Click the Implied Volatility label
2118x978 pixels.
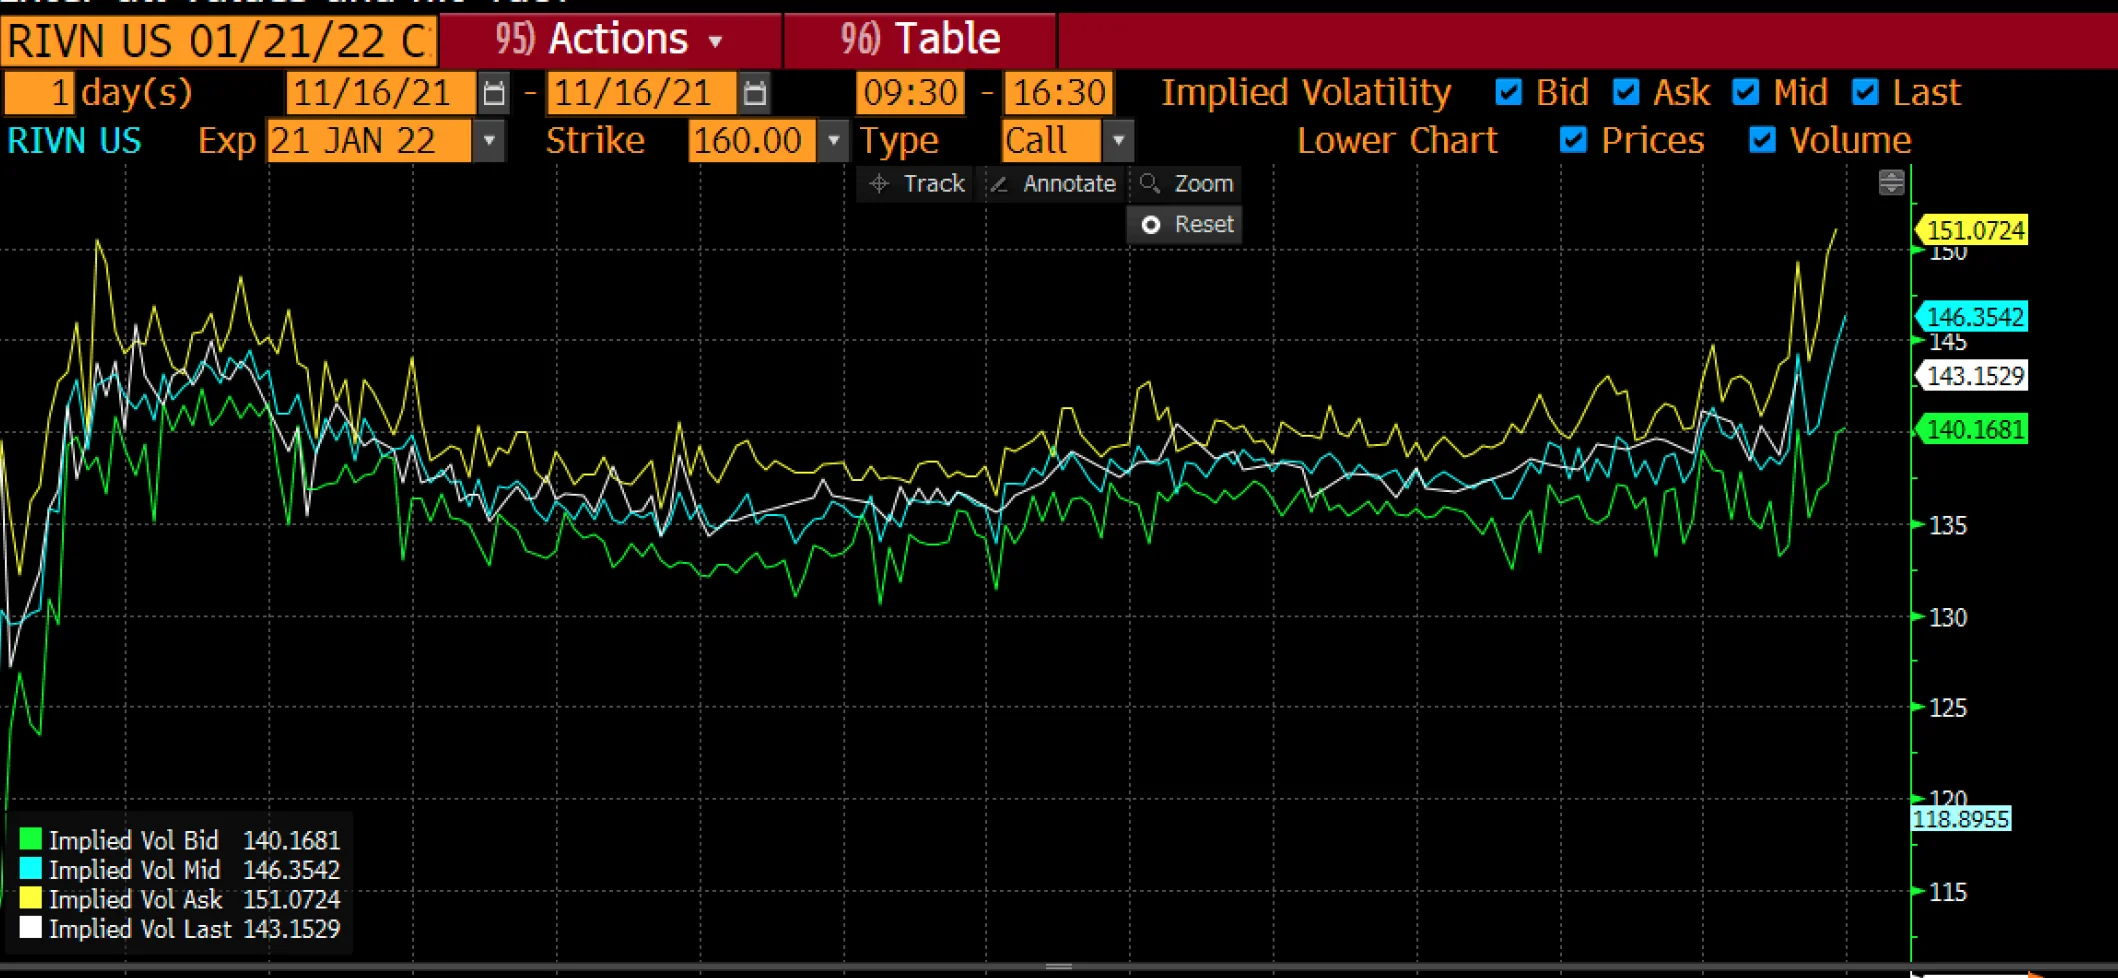1306,93
